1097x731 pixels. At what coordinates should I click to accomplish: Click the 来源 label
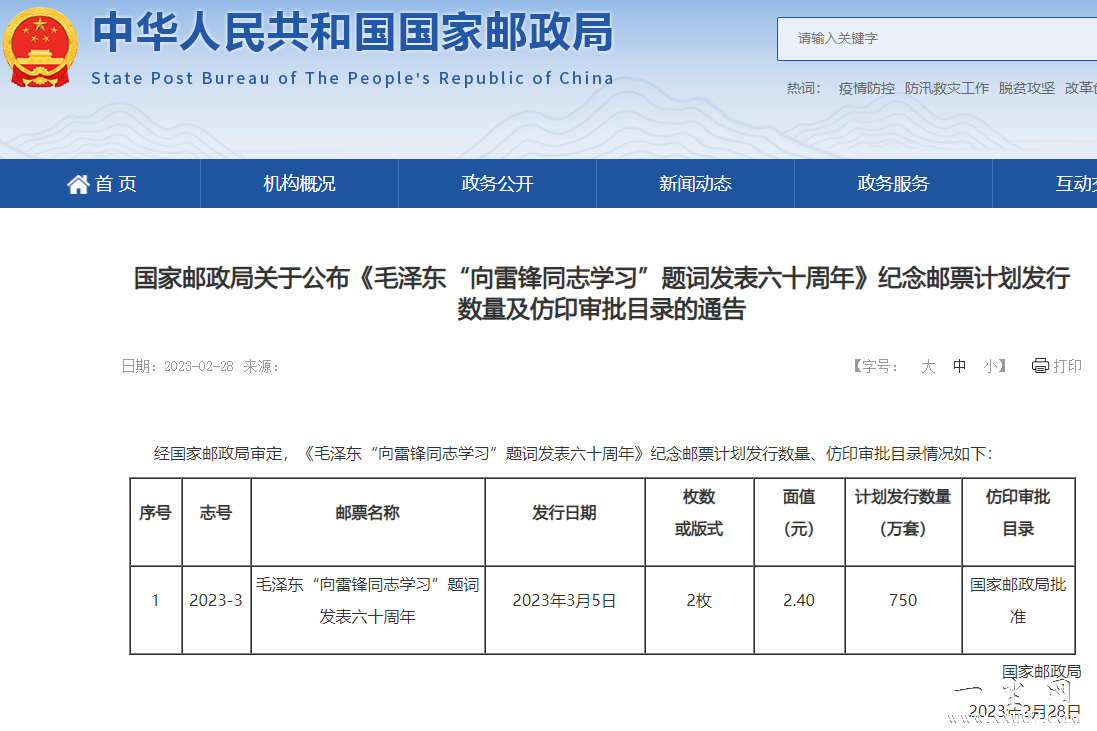tap(261, 367)
